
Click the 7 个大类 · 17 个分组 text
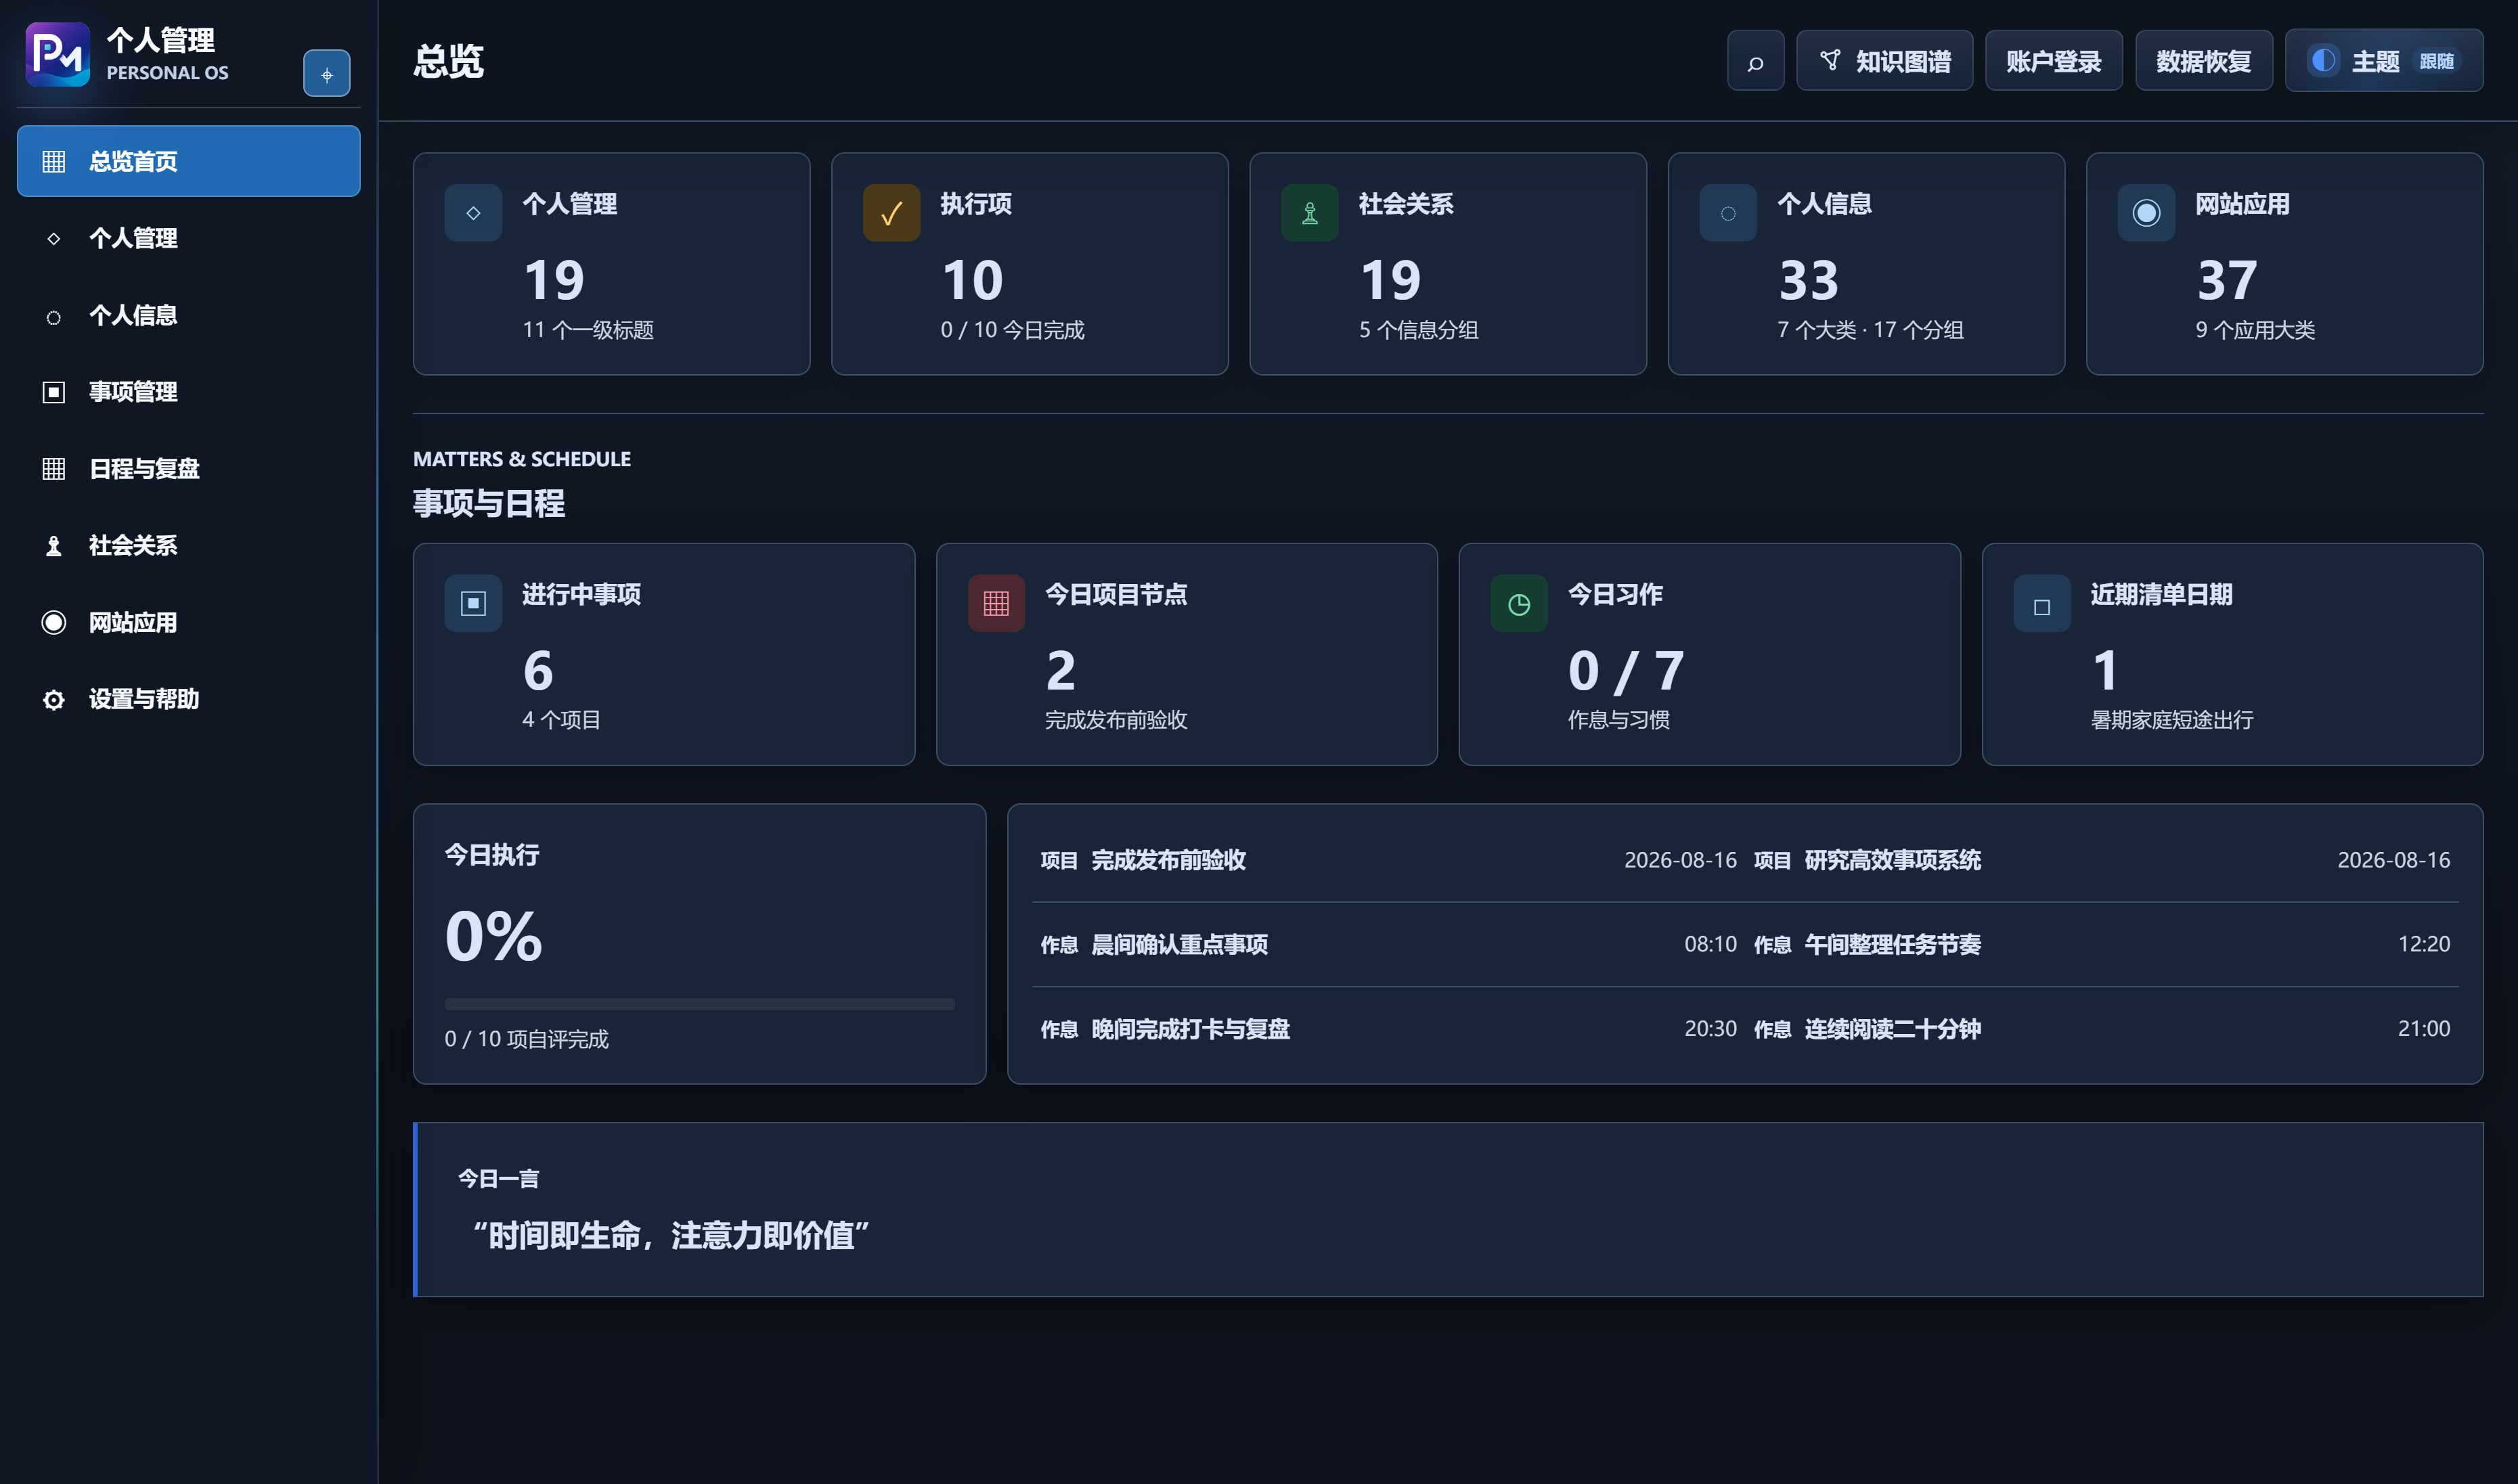pos(1870,330)
